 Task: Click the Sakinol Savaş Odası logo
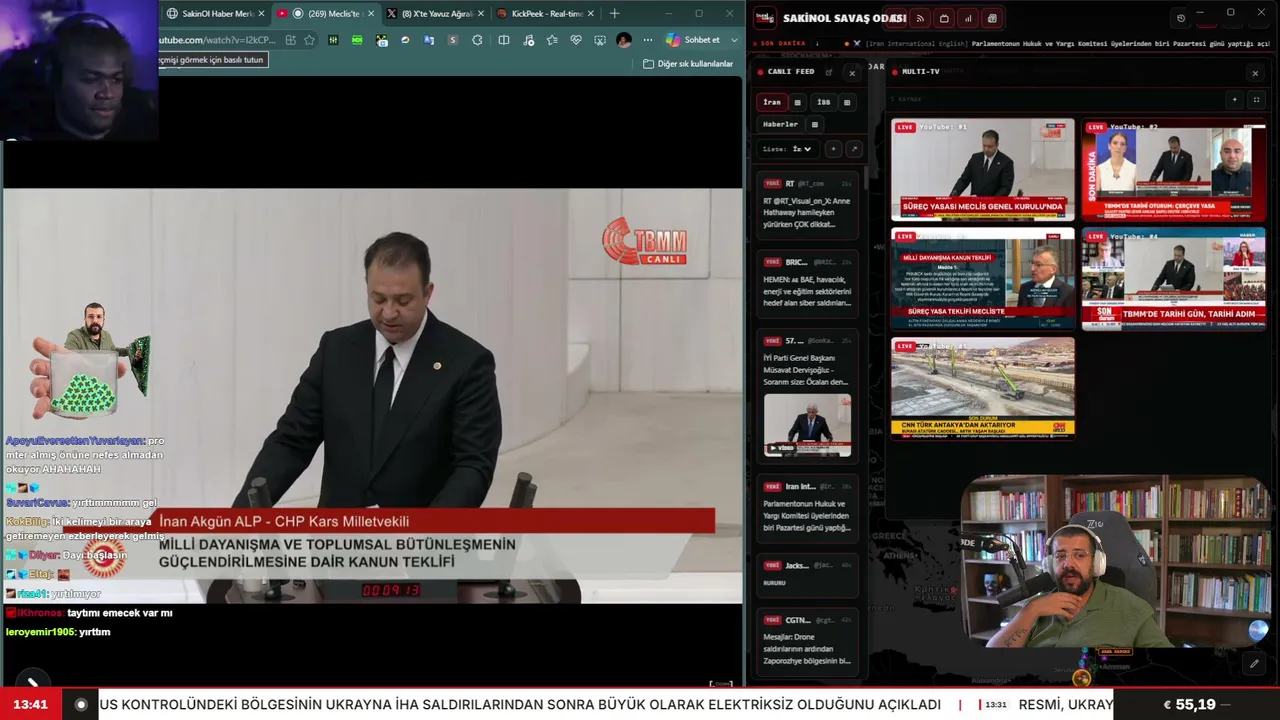click(764, 18)
